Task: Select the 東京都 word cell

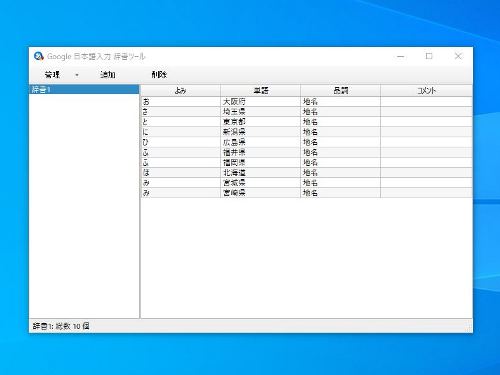Action: (260, 122)
